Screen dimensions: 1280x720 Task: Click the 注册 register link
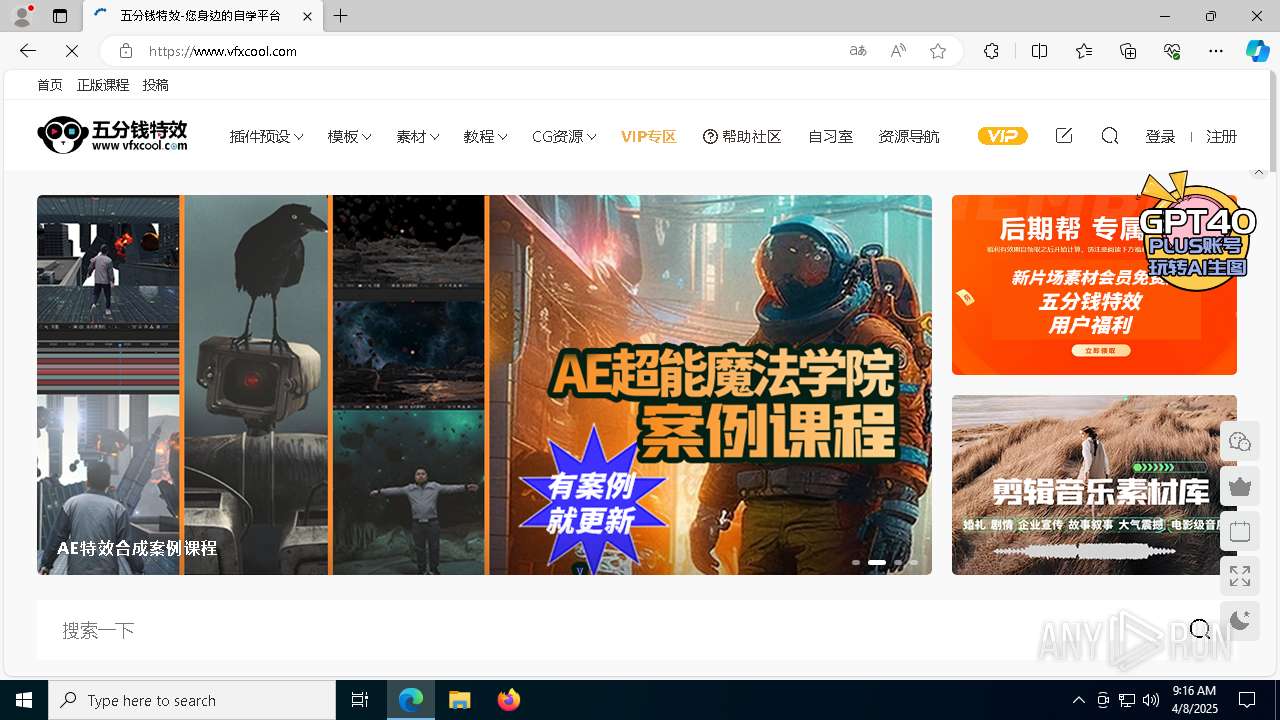[1221, 137]
